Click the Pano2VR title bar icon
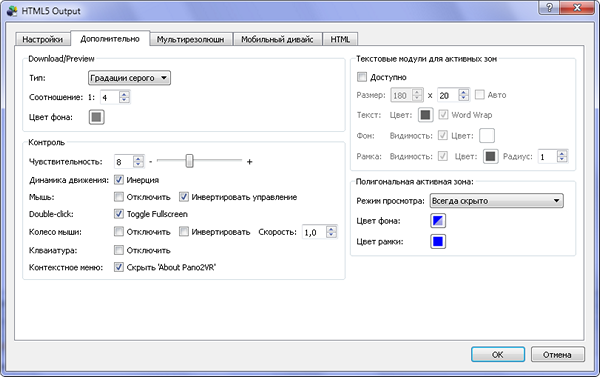Image resolution: width=600 pixels, height=377 pixels. pyautogui.click(x=12, y=11)
